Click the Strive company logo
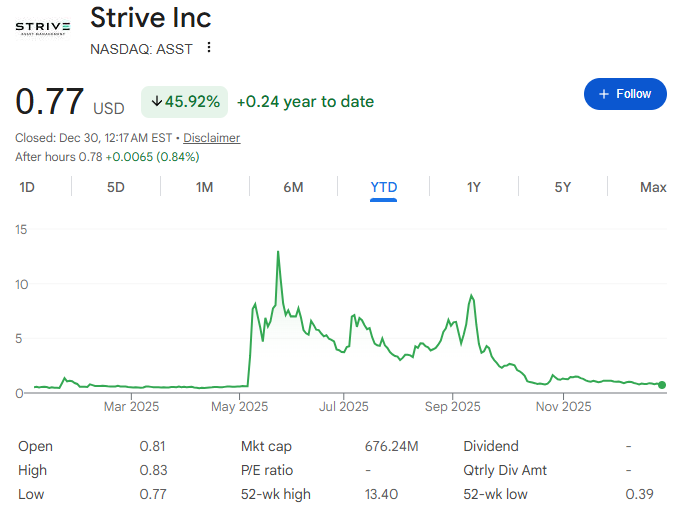 pos(43,28)
